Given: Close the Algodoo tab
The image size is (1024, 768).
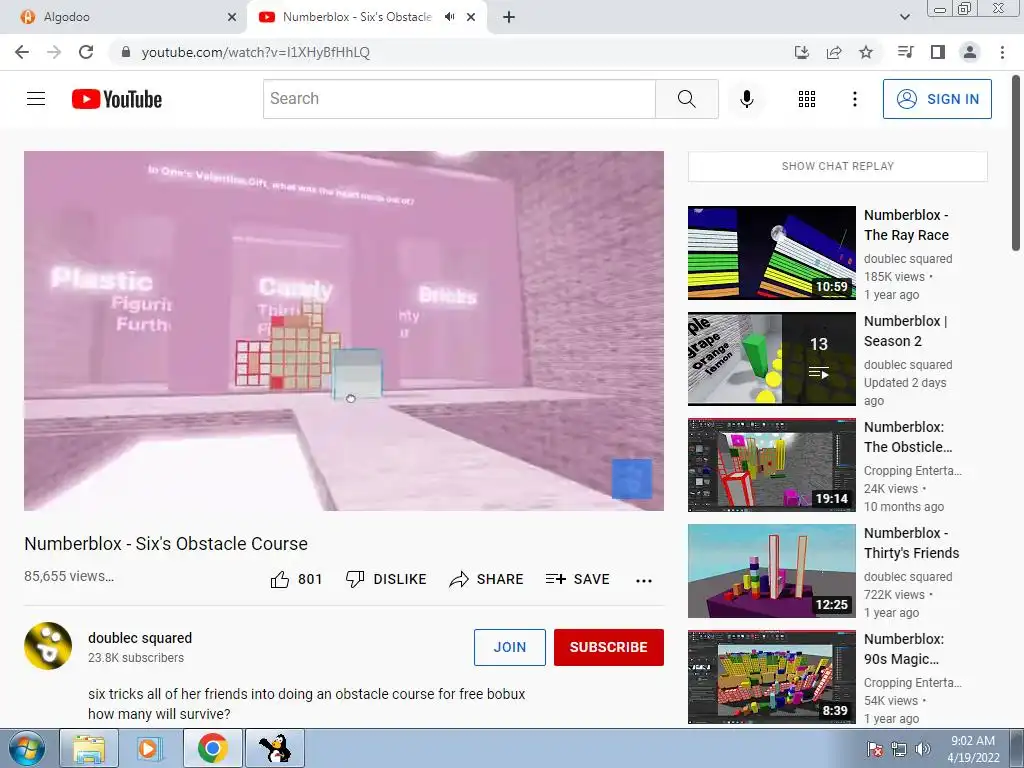Looking at the screenshot, I should (232, 17).
